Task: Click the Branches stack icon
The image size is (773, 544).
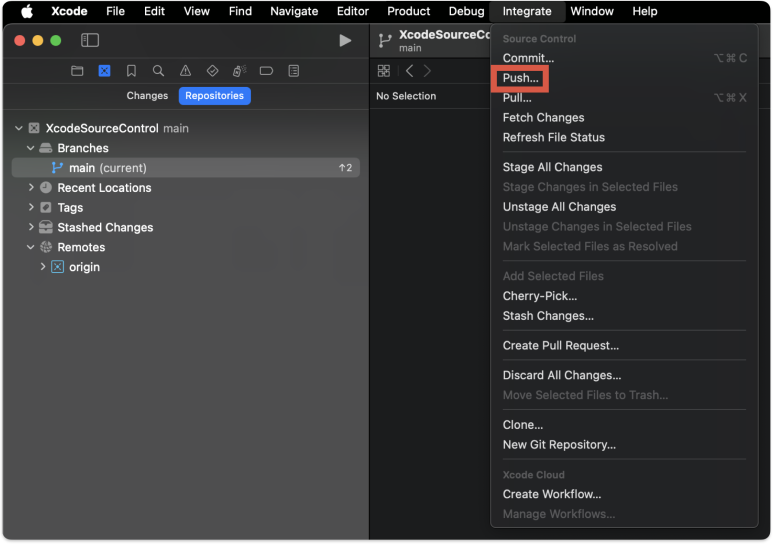Action: [x=46, y=148]
